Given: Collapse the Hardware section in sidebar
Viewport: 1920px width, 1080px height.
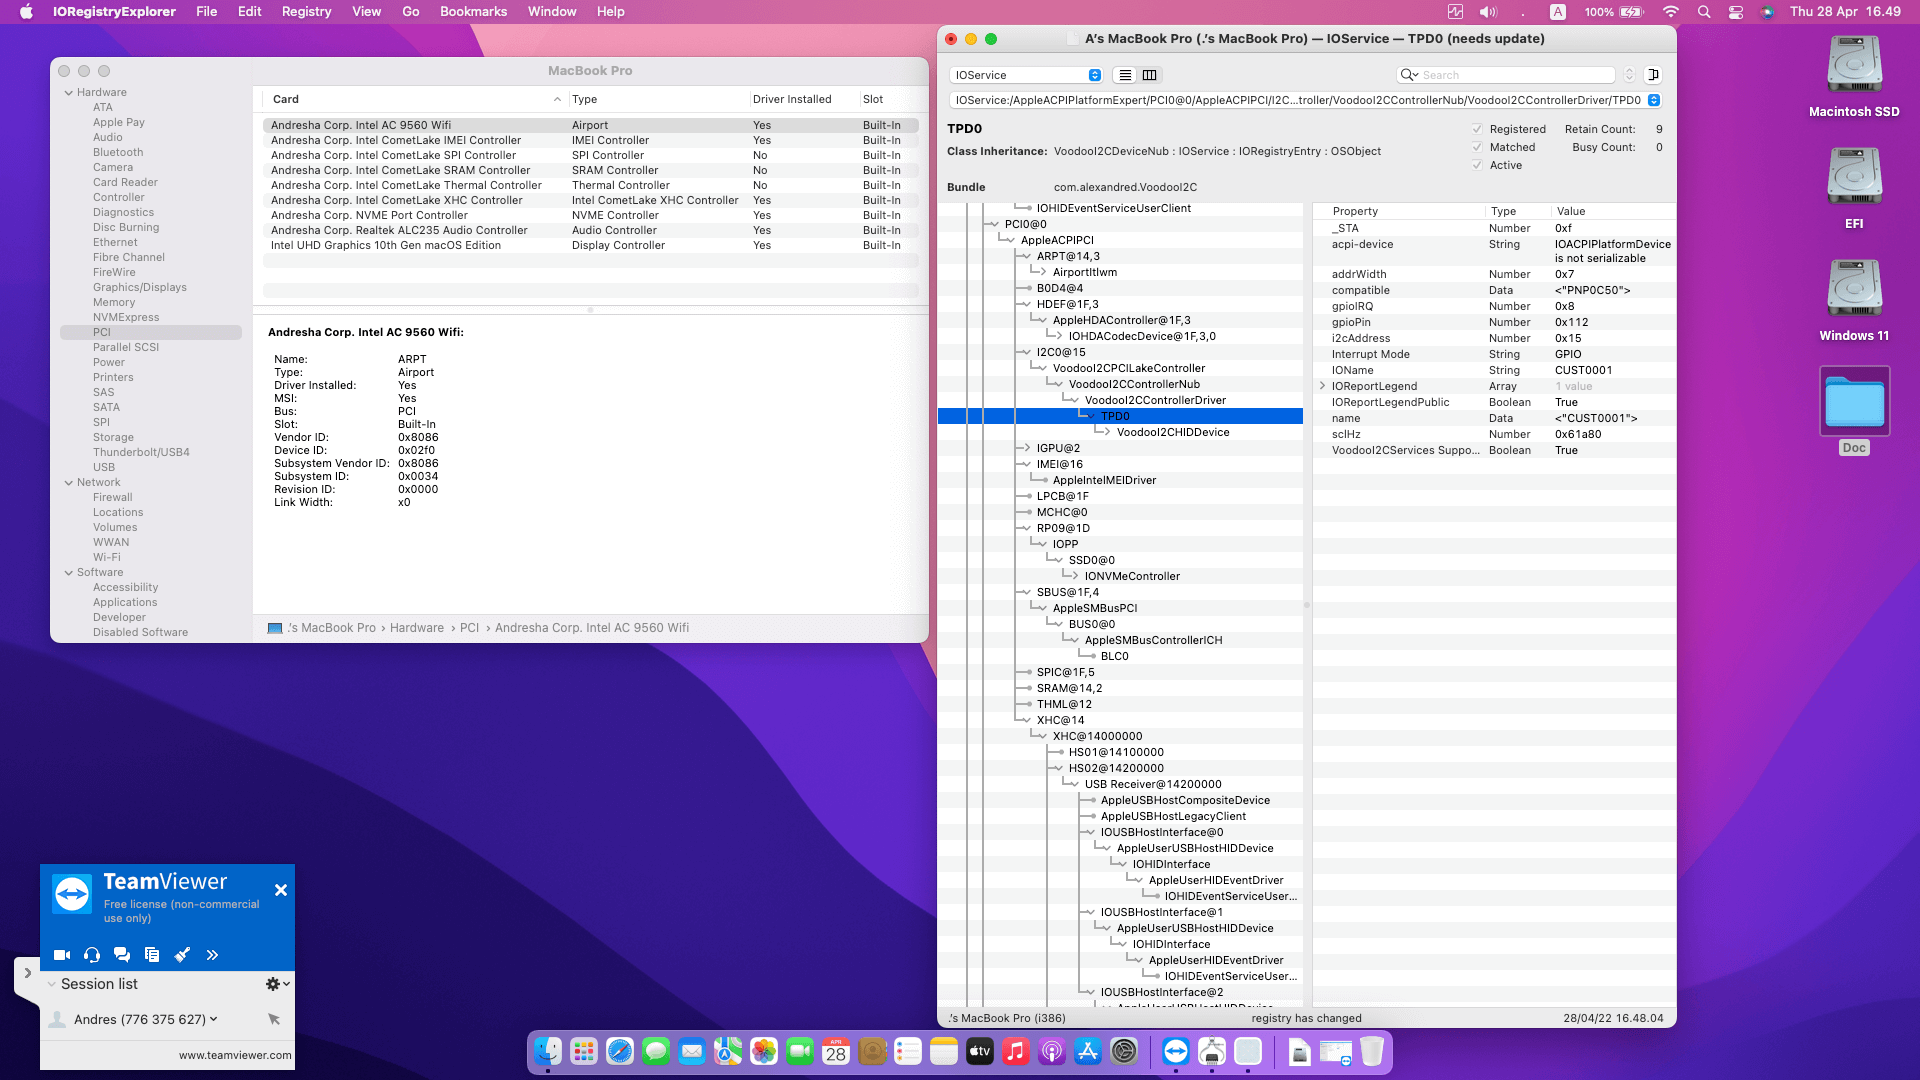Looking at the screenshot, I should click(x=69, y=93).
